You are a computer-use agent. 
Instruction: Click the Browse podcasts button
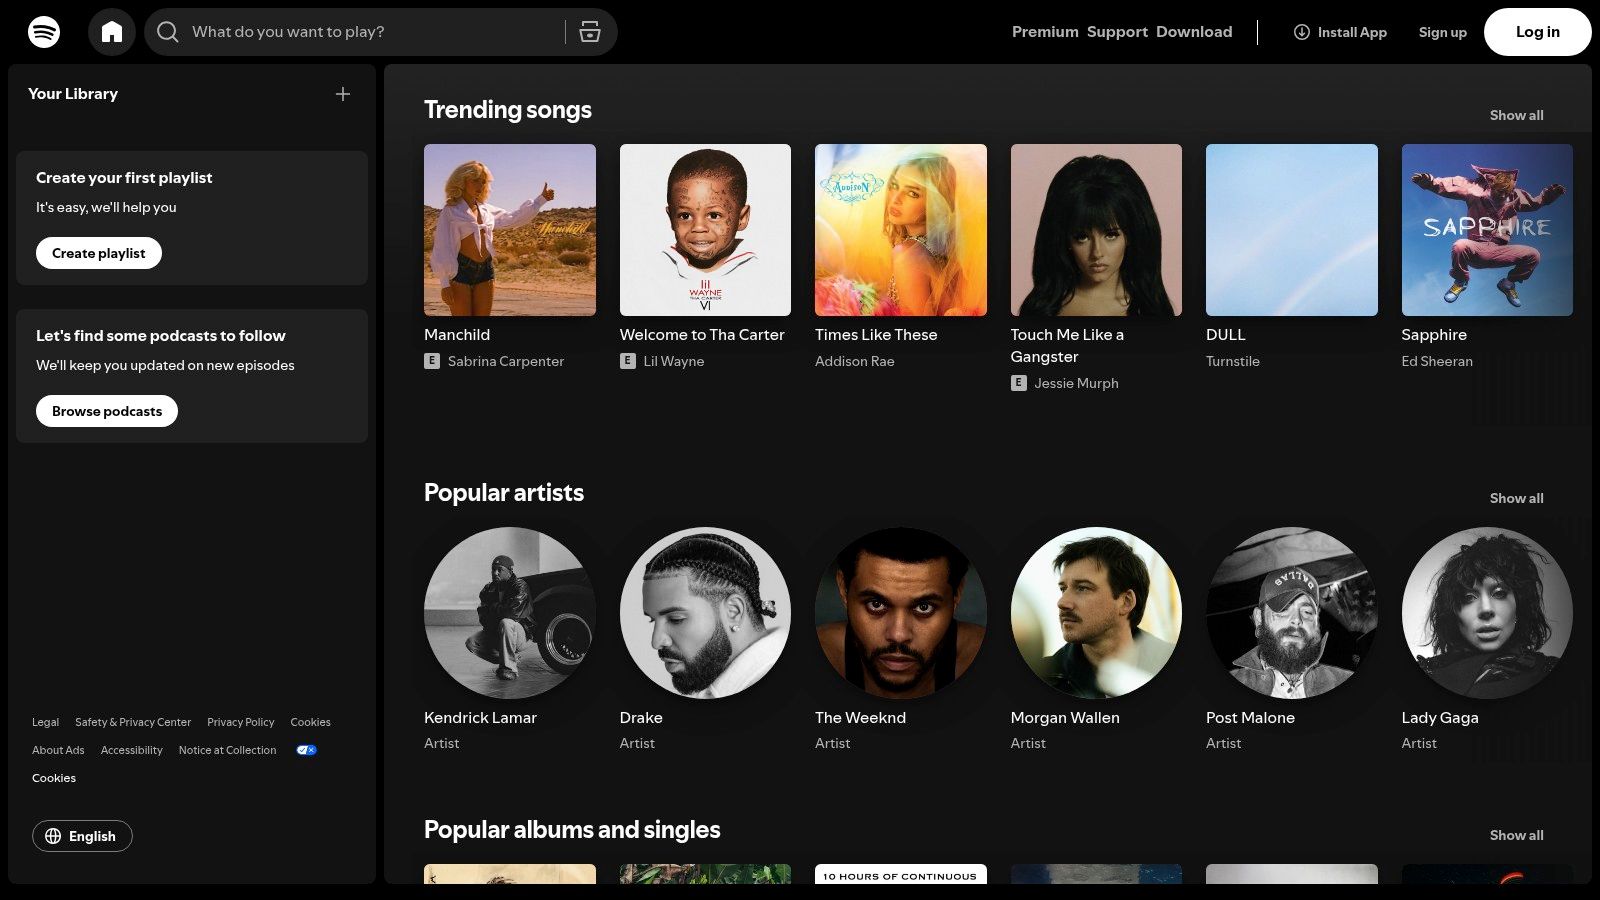107,411
